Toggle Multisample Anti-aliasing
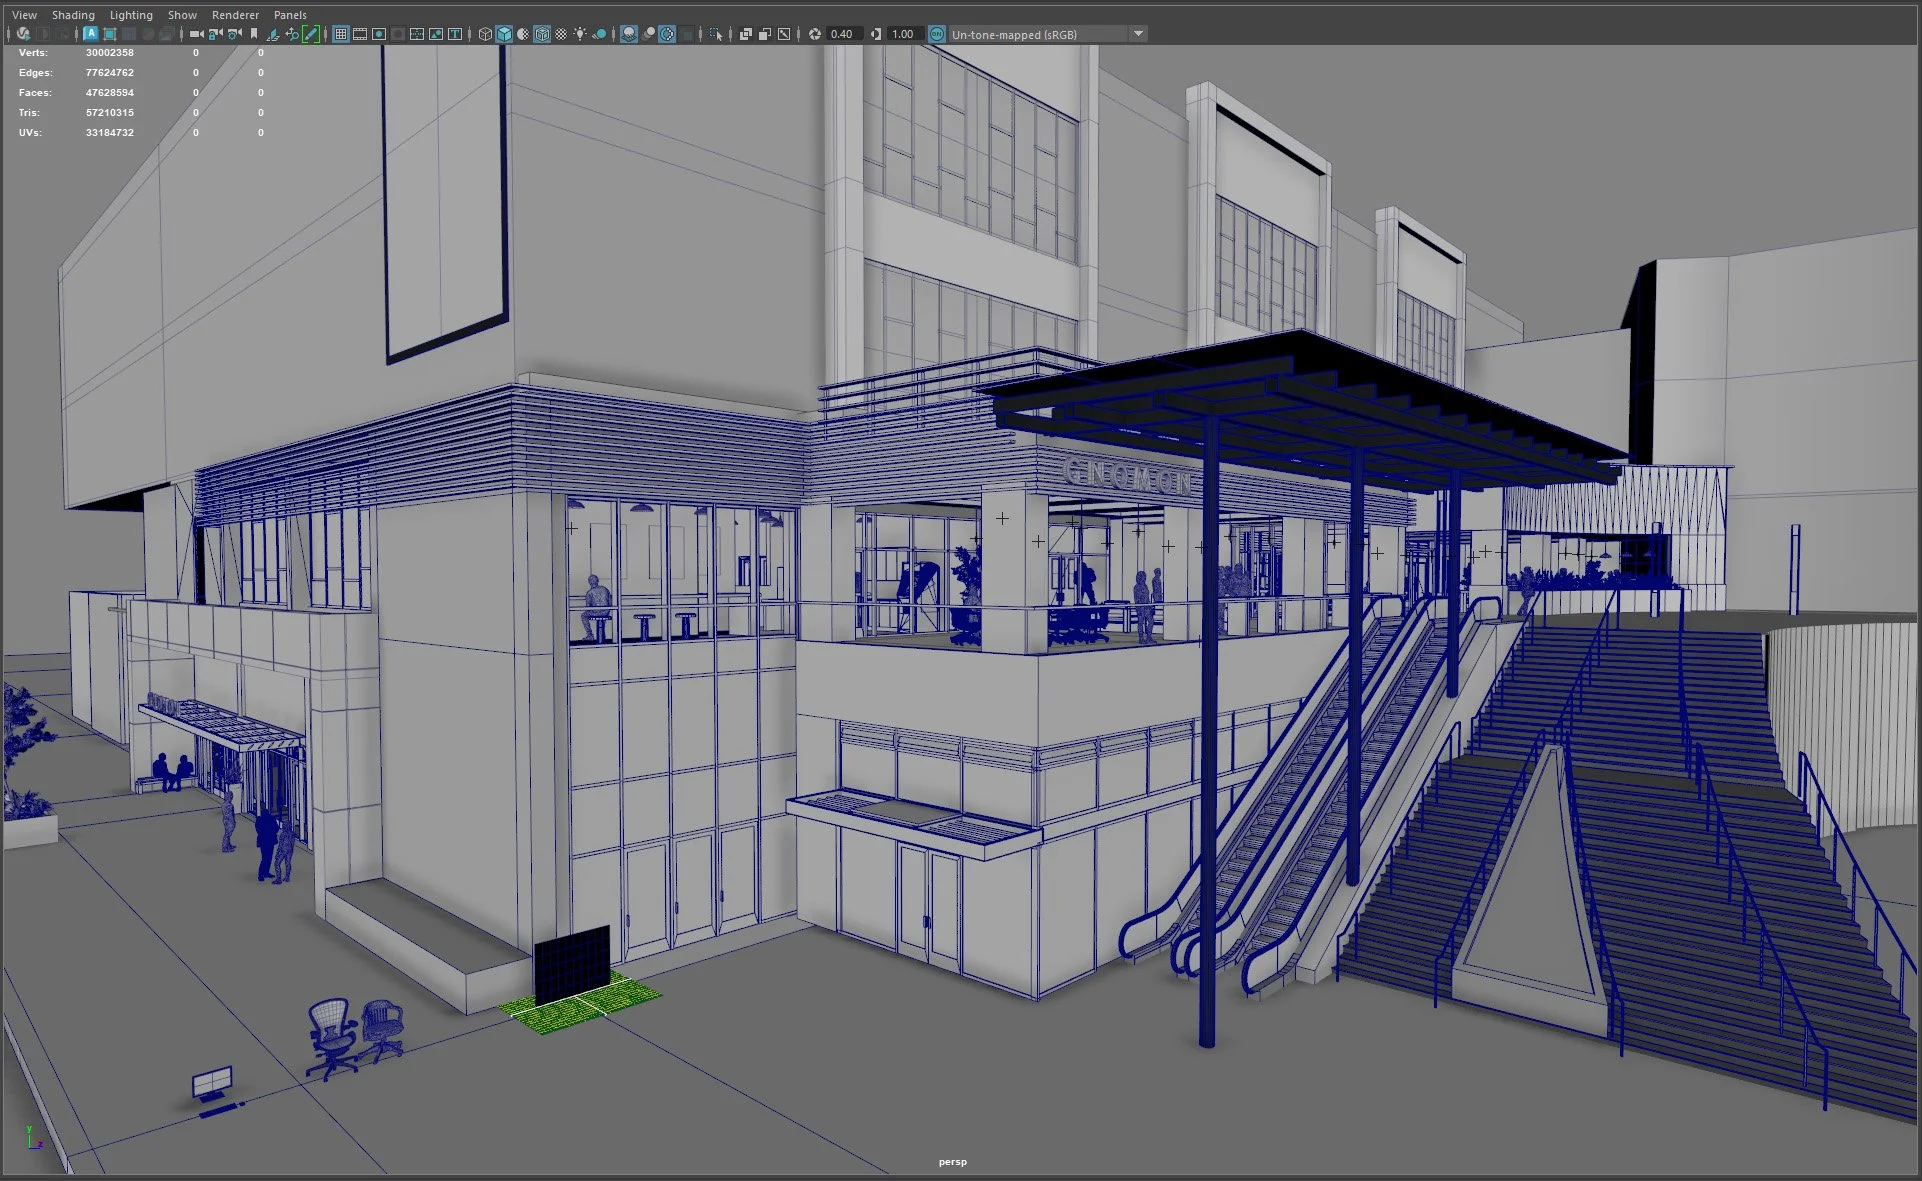The height and width of the screenshot is (1181, 1922). (667, 34)
